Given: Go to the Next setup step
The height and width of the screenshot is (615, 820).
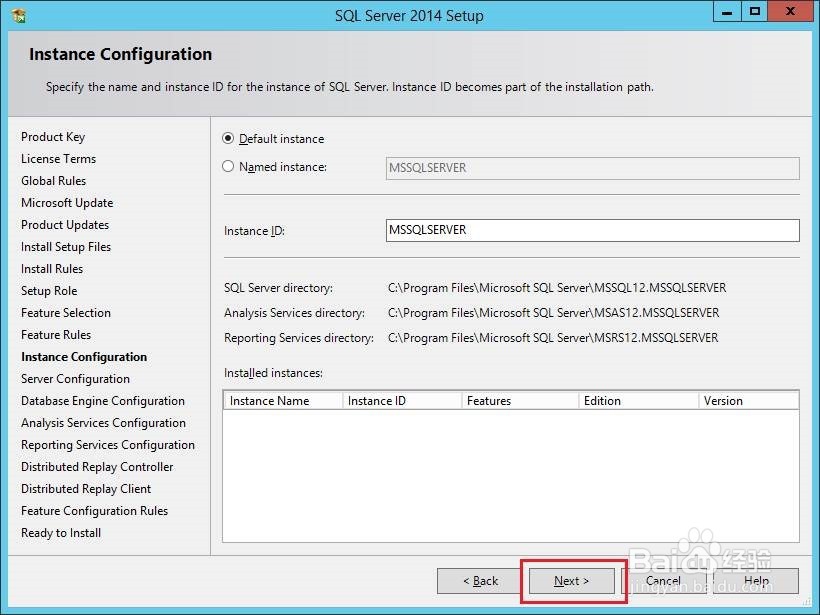Looking at the screenshot, I should [572, 580].
